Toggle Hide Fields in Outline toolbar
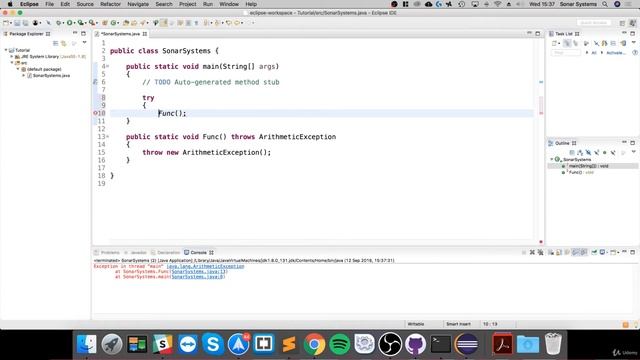640x360 pixels. pyautogui.click(x=588, y=152)
